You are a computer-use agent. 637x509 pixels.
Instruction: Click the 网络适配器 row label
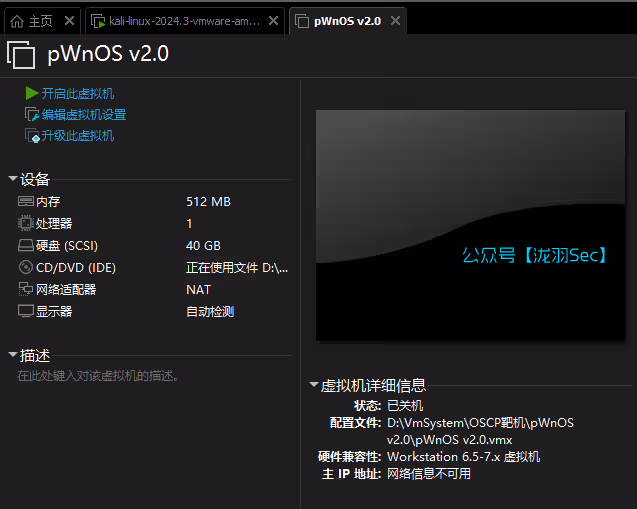point(66,289)
